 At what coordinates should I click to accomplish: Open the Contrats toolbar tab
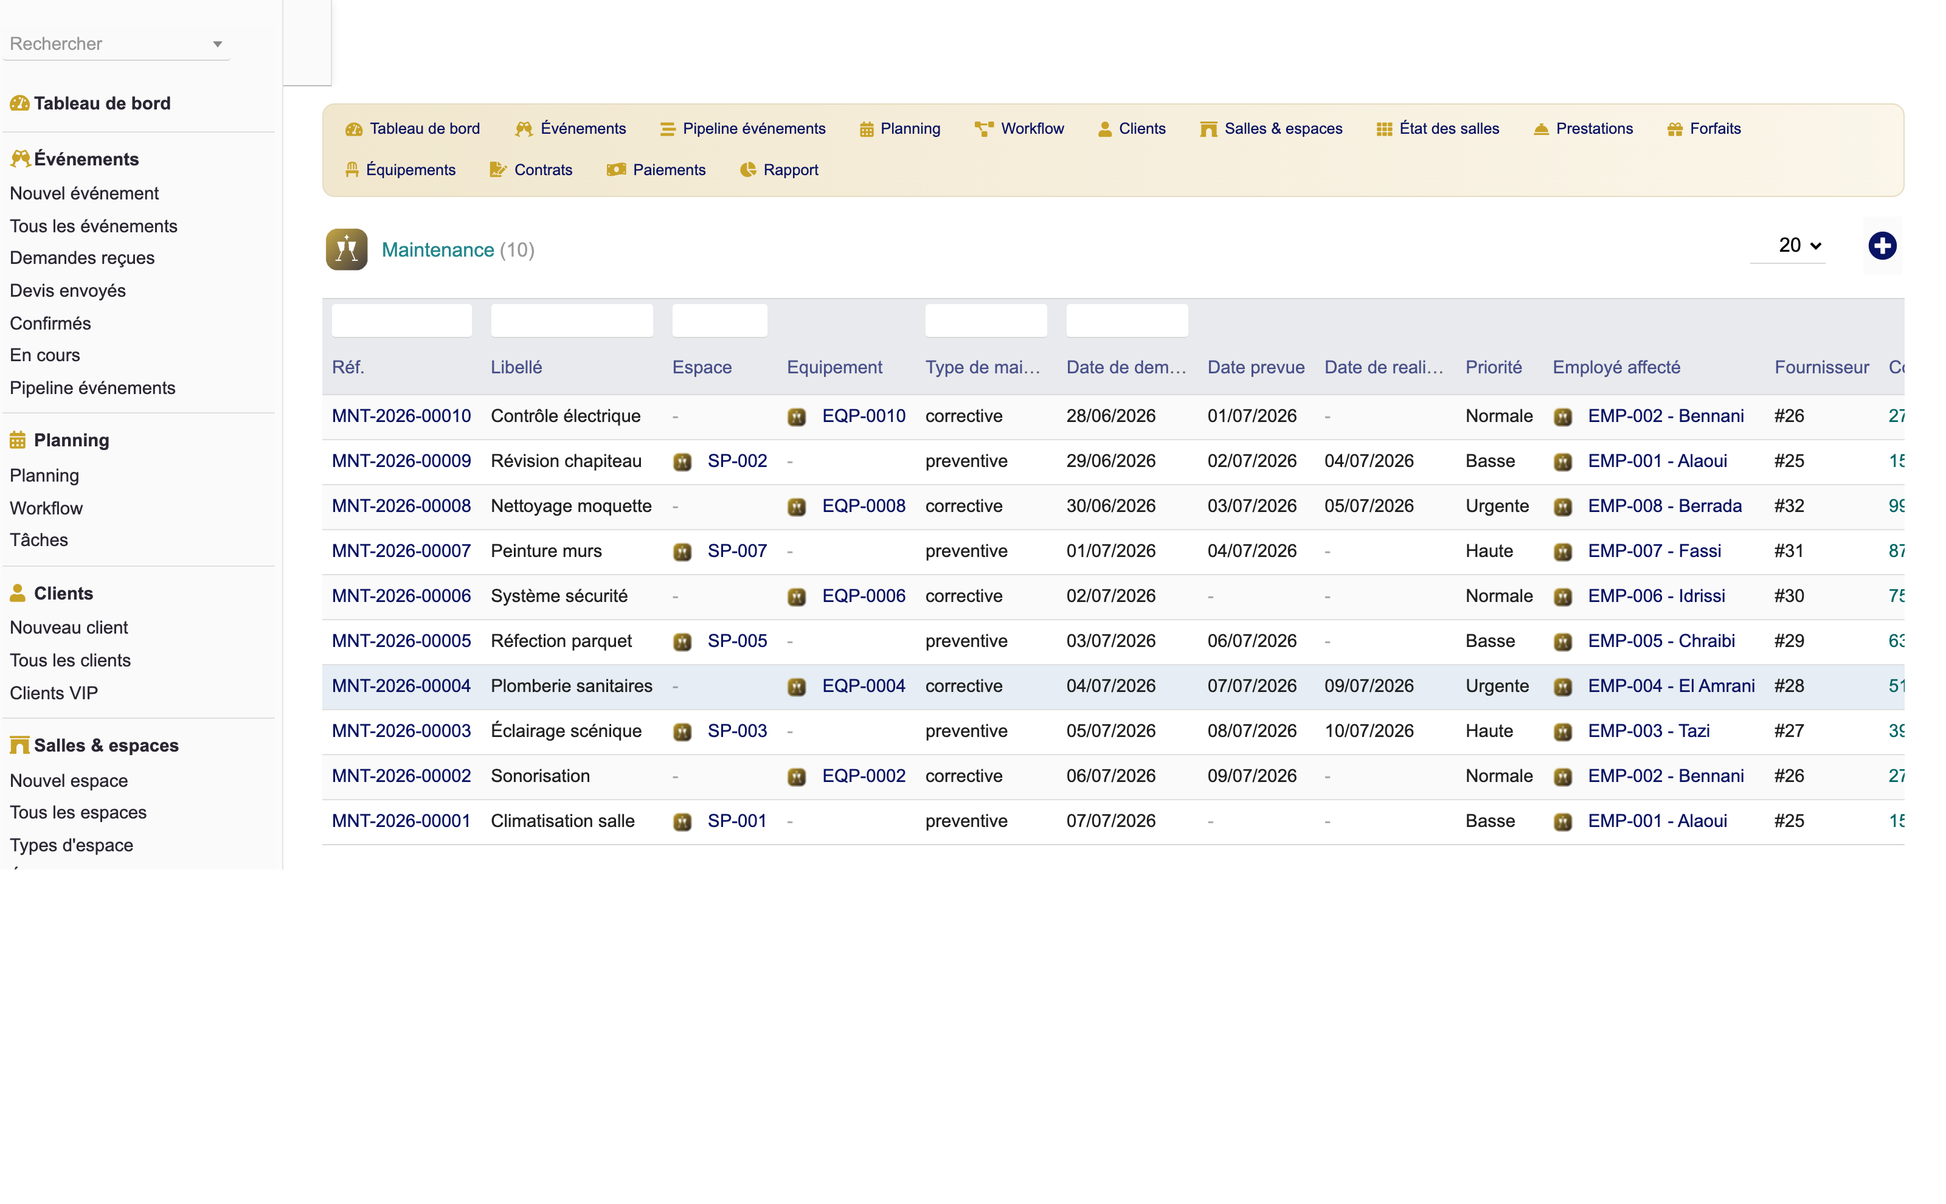[x=531, y=170]
